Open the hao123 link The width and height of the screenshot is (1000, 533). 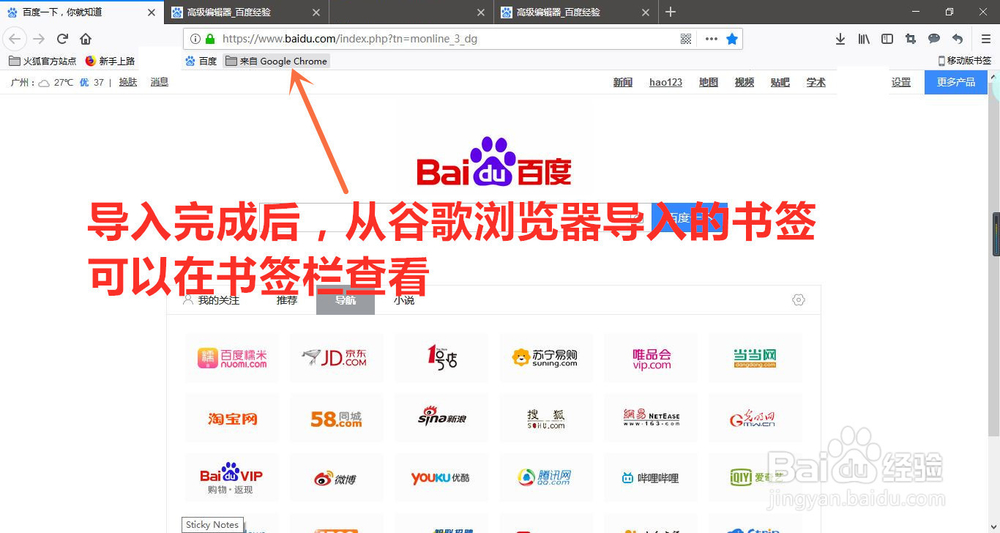click(666, 82)
